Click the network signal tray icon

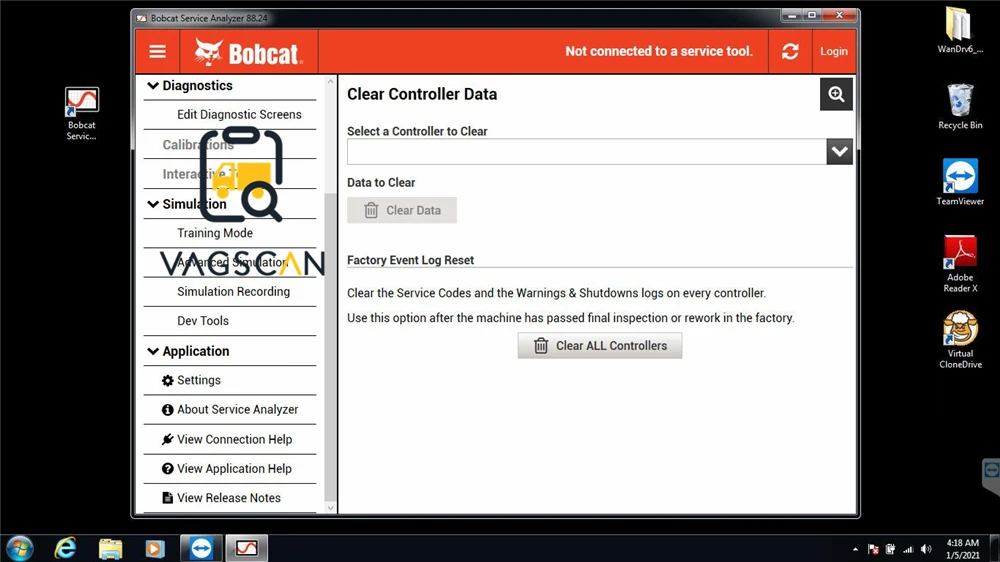pyautogui.click(x=908, y=549)
